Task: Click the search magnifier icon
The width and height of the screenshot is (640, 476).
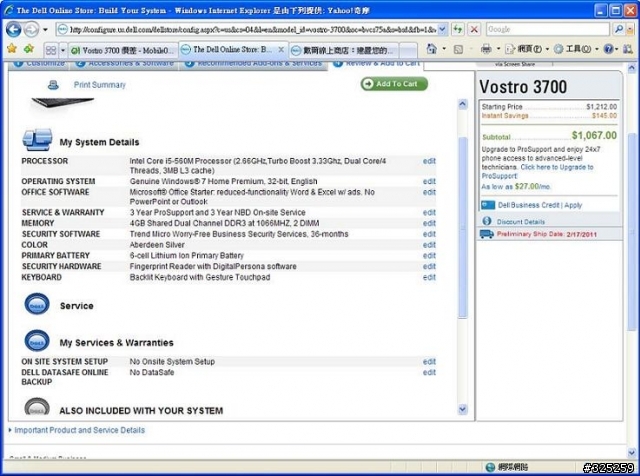Action: (x=619, y=29)
